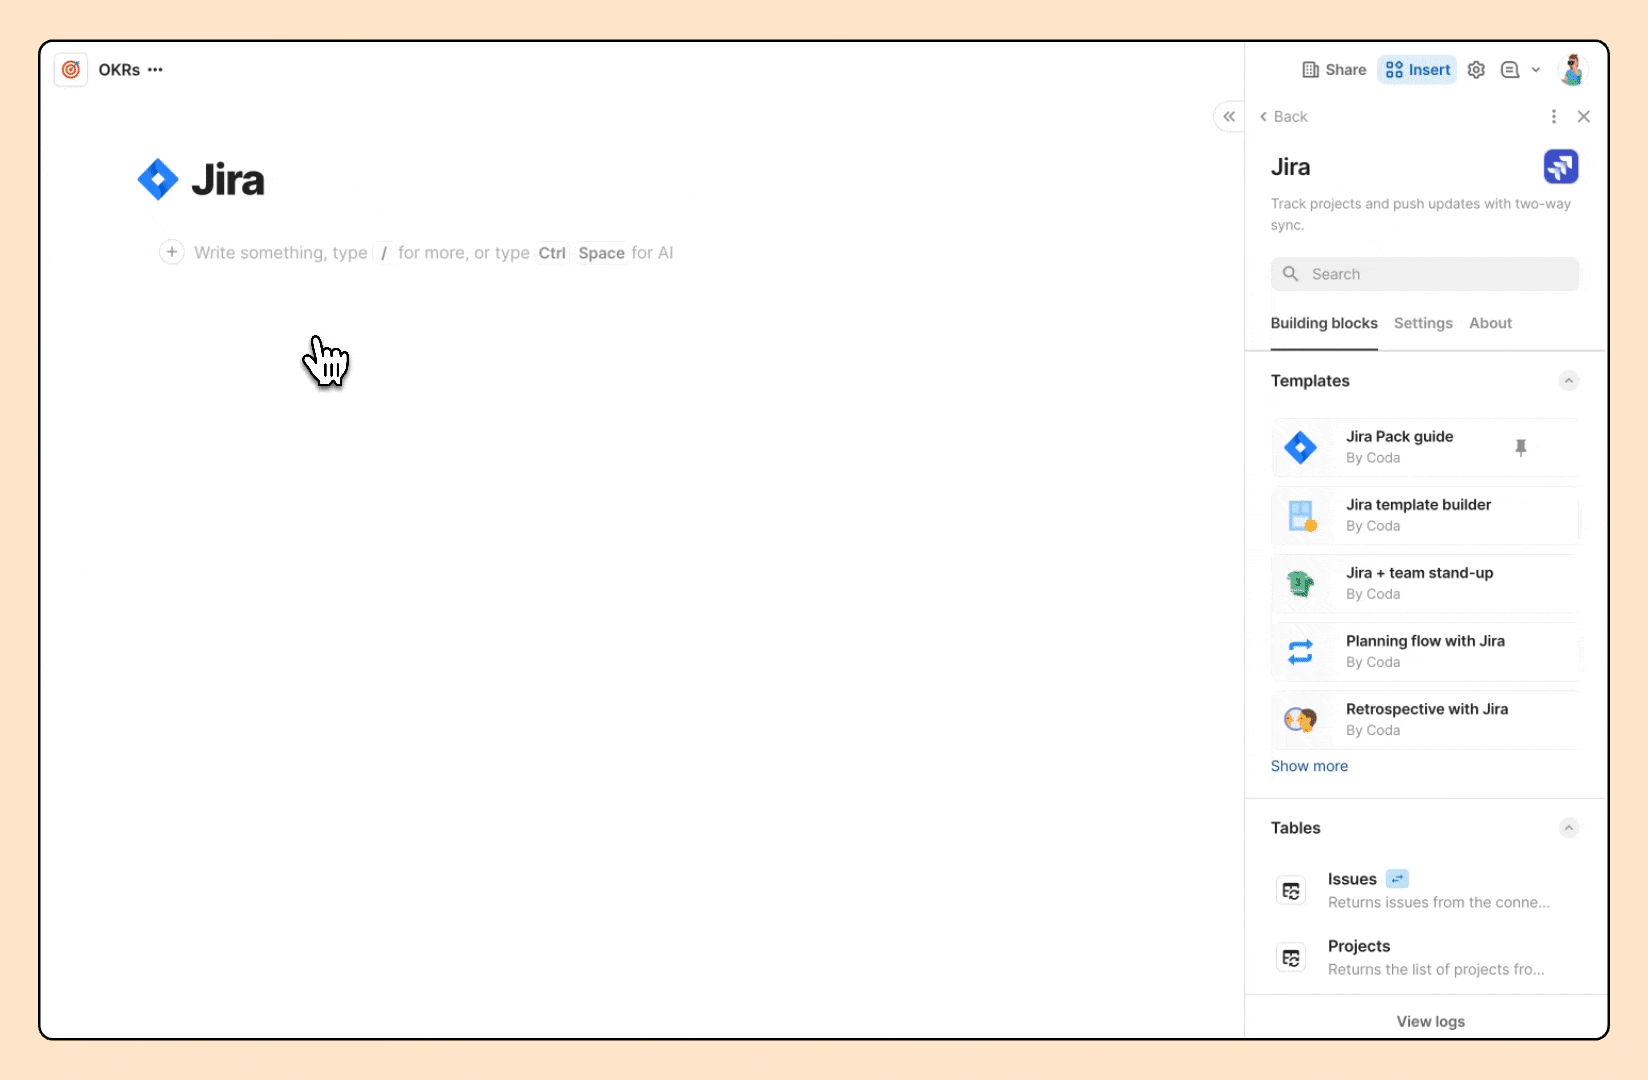
Task: Open the doc settings gear
Action: click(x=1476, y=69)
